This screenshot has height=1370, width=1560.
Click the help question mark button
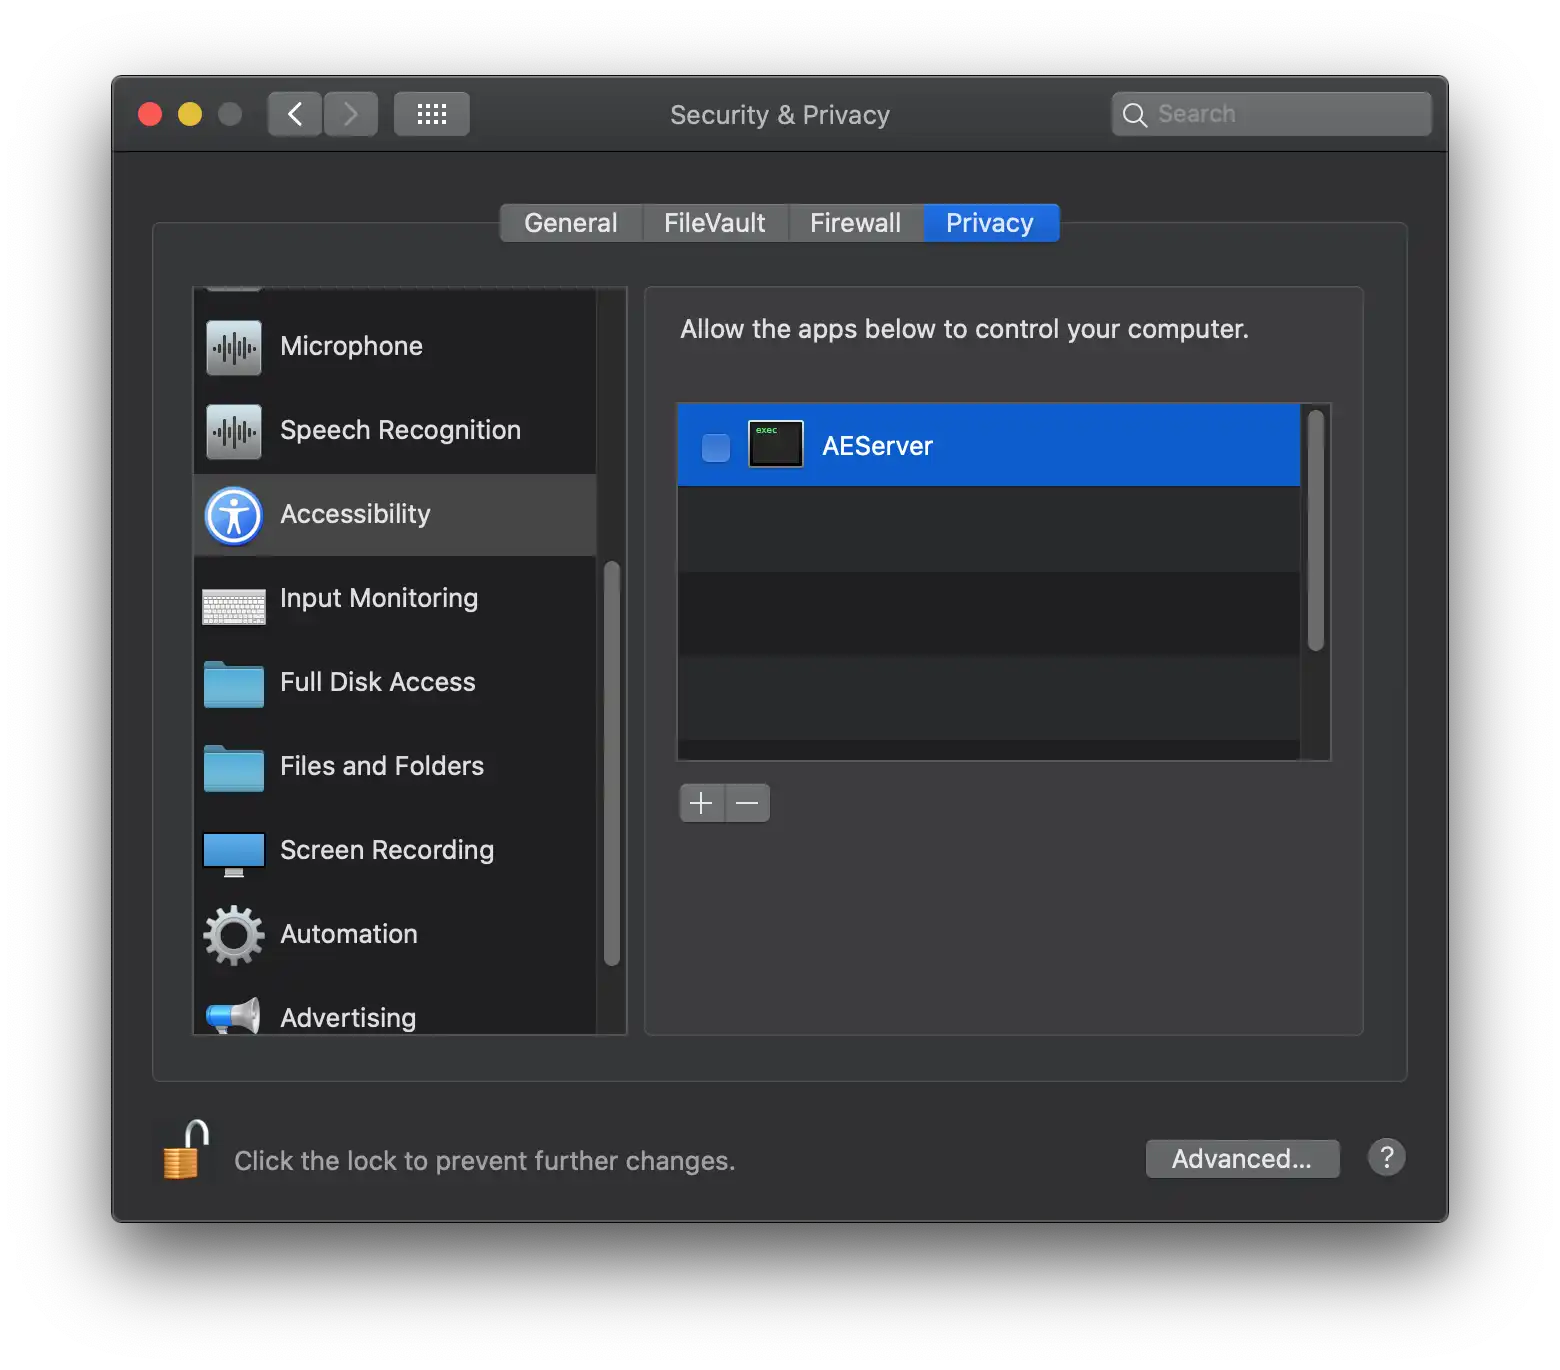[1386, 1157]
